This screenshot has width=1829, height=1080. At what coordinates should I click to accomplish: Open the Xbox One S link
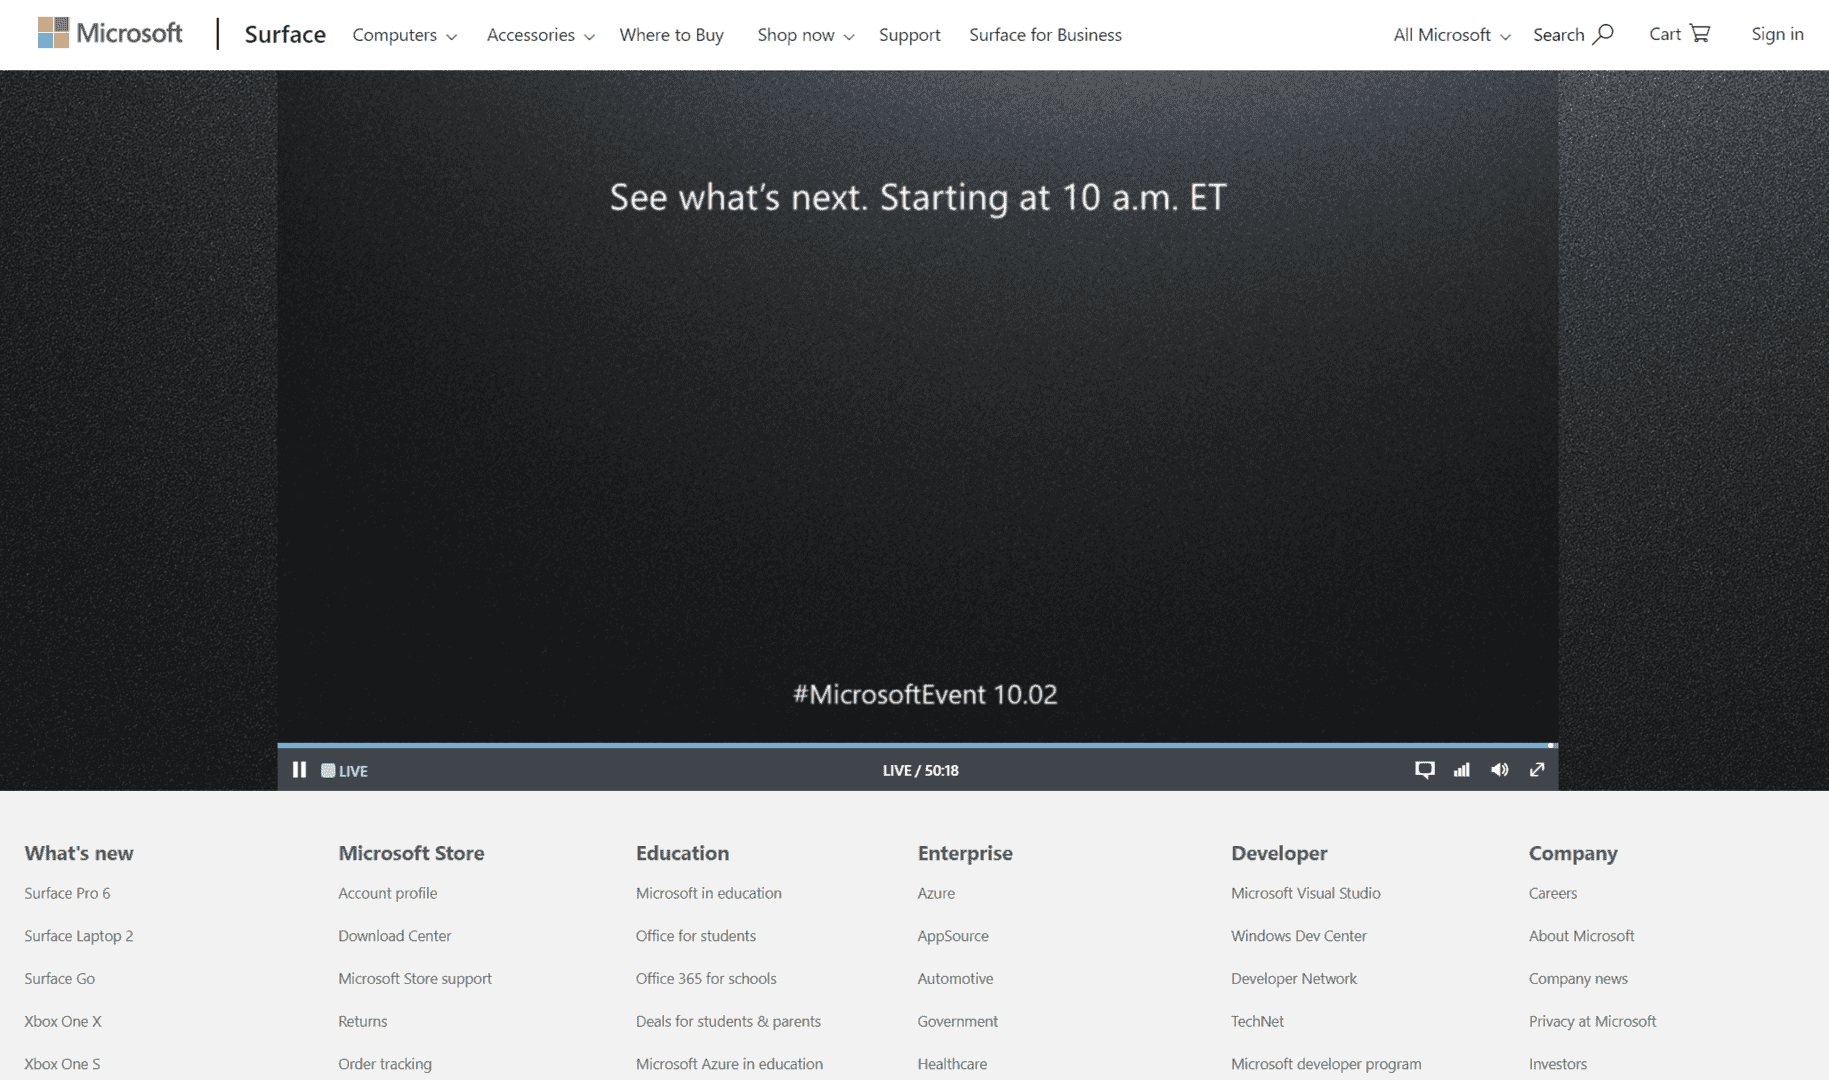coord(62,1064)
